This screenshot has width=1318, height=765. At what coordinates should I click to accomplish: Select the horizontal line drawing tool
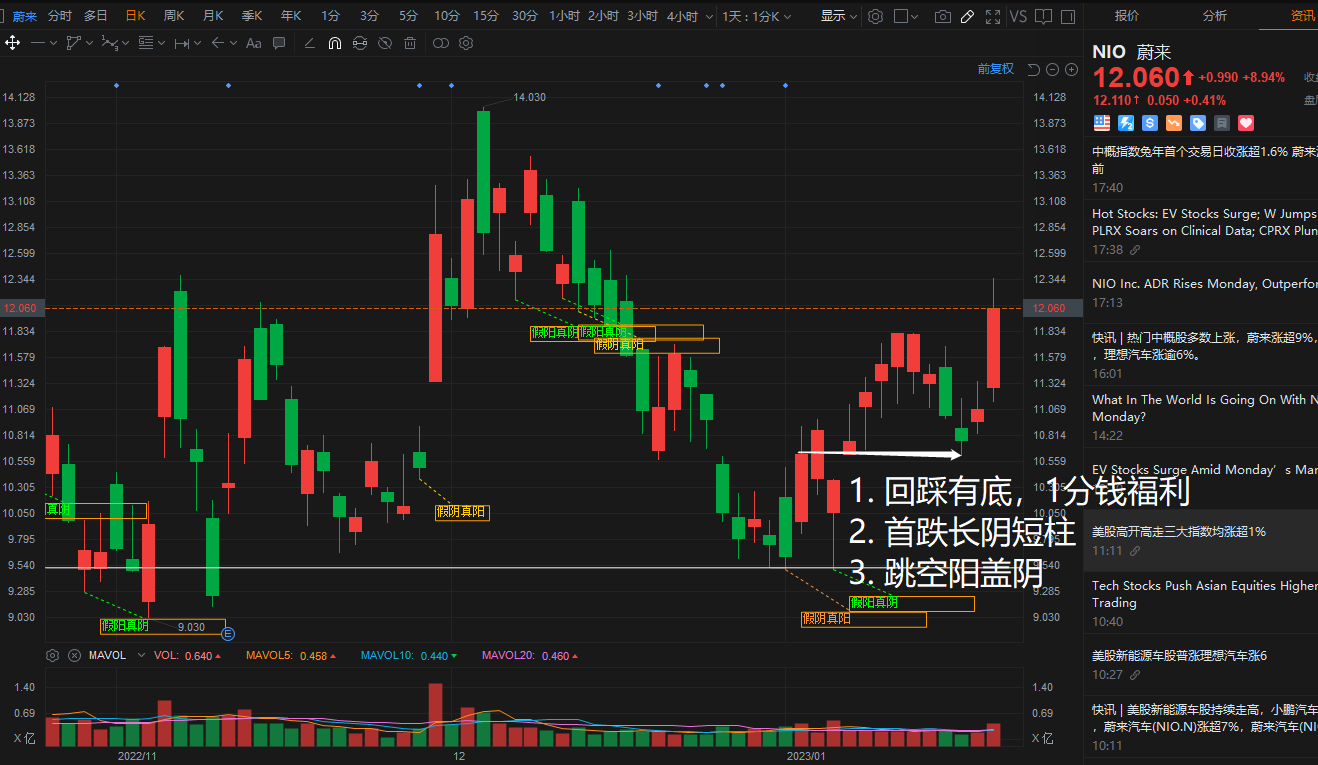click(38, 43)
